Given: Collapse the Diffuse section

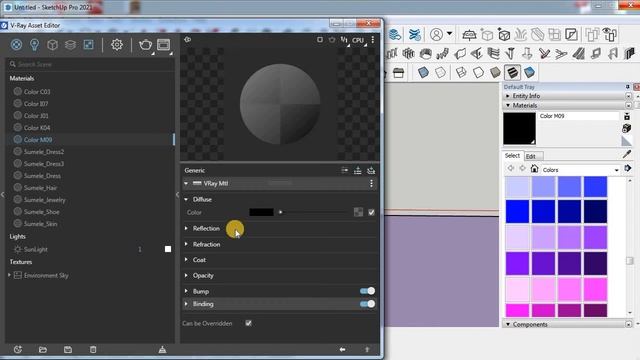Looking at the screenshot, I should (x=186, y=199).
